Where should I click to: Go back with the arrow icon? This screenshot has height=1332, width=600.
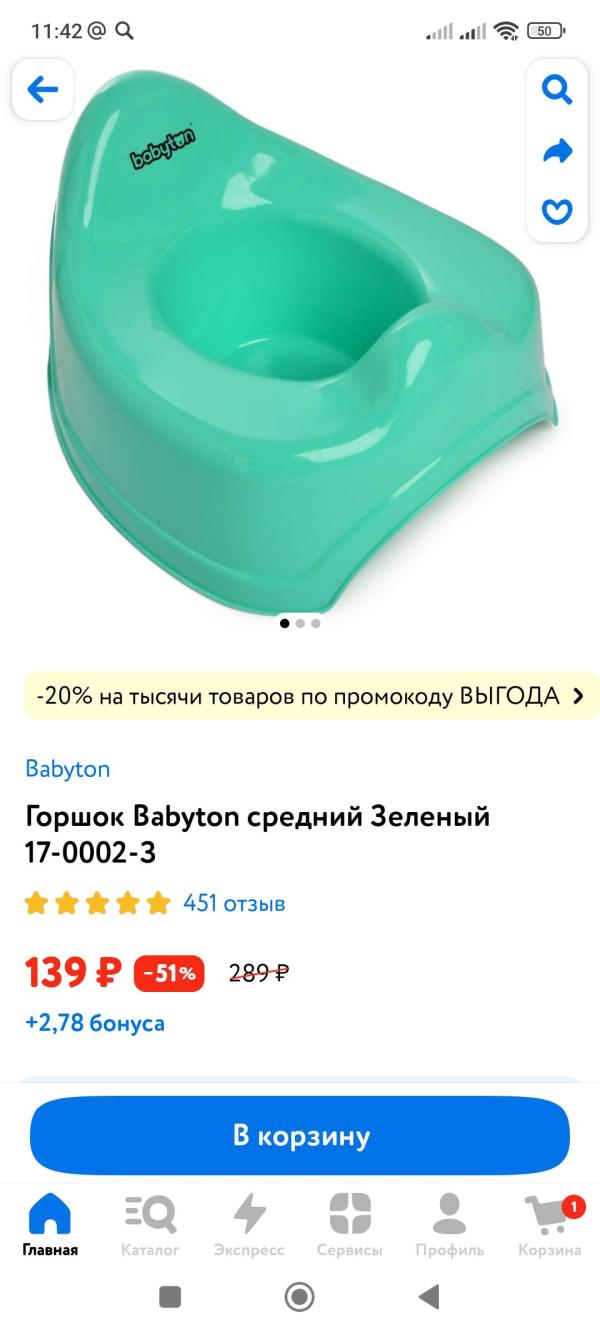click(42, 90)
